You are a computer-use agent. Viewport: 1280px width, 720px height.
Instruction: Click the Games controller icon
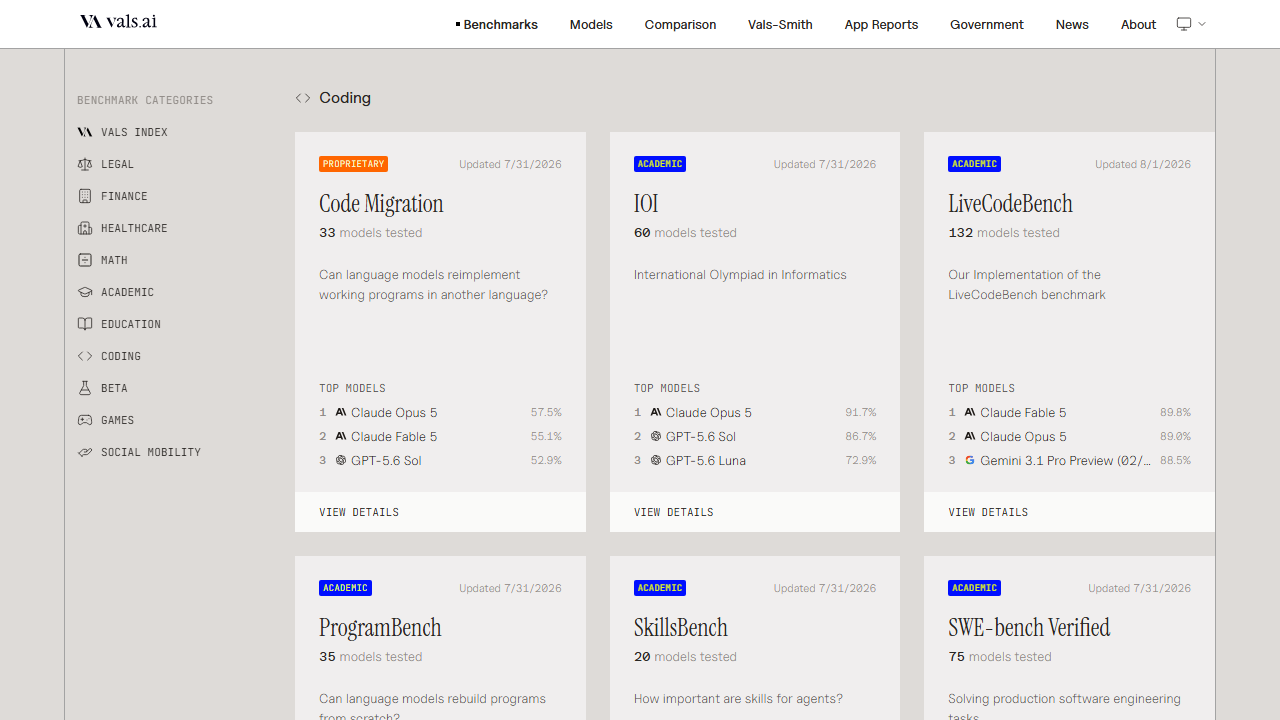[x=85, y=420]
